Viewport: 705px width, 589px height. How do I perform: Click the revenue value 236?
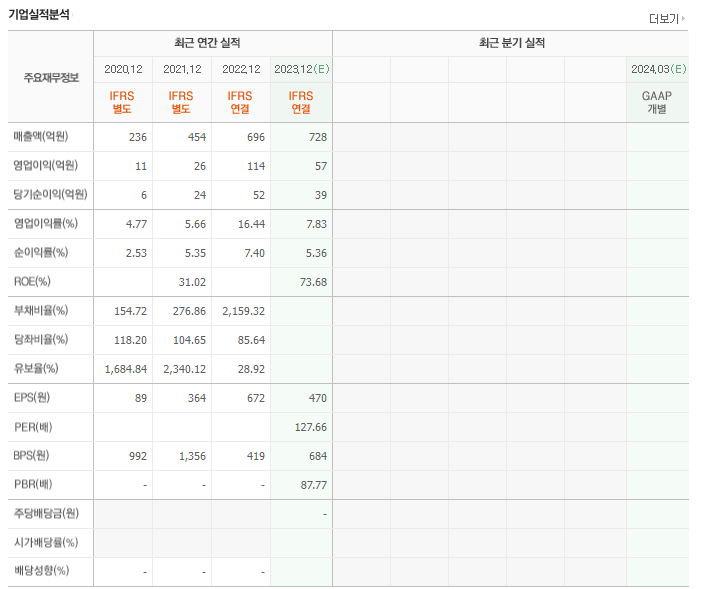[138, 137]
